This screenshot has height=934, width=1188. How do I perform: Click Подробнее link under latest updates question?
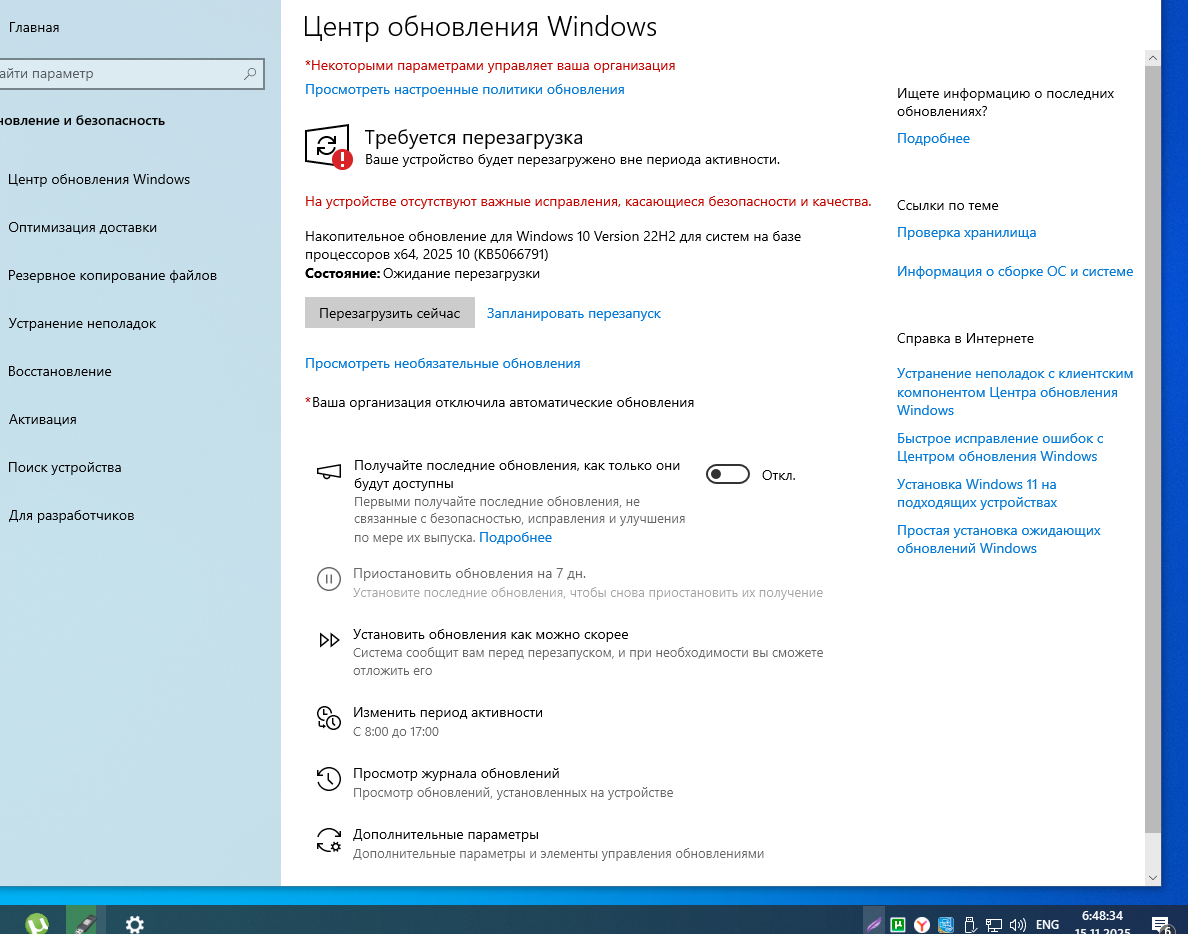pyautogui.click(x=933, y=139)
